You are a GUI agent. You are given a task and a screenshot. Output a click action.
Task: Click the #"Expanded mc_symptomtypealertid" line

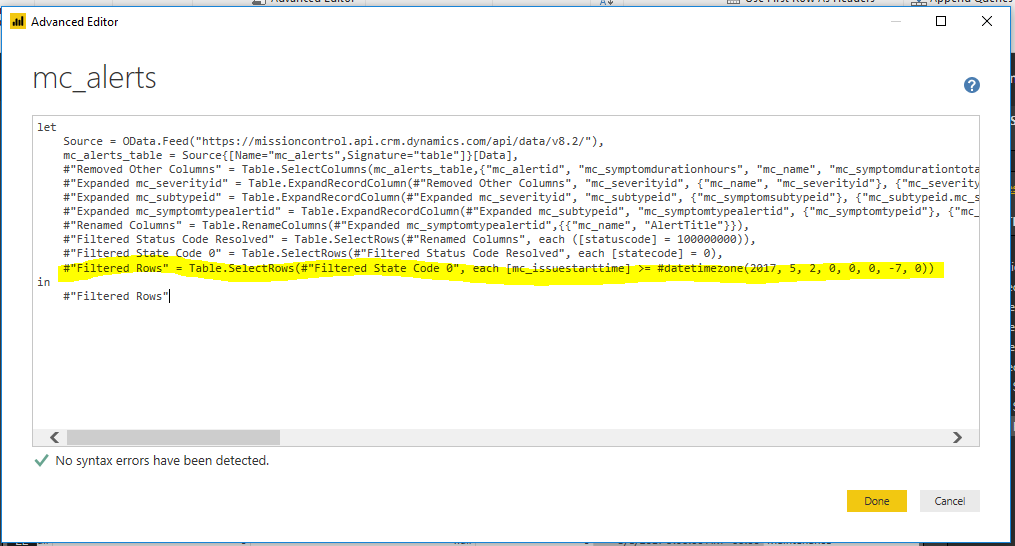[520, 211]
